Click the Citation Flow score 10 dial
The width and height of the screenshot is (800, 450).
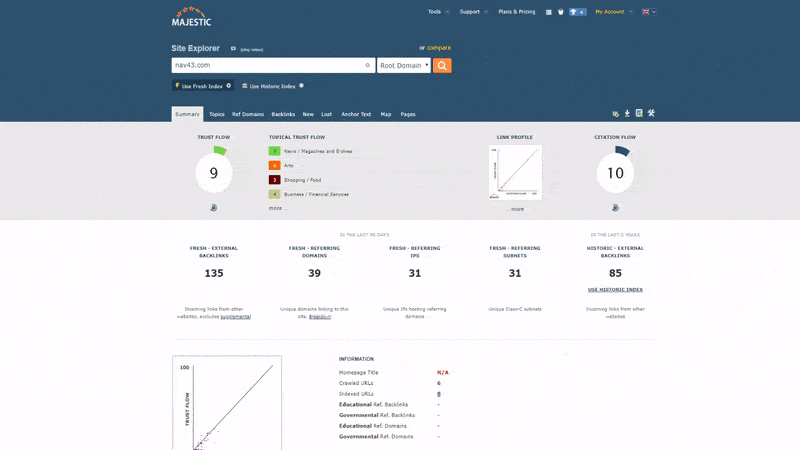click(x=615, y=171)
